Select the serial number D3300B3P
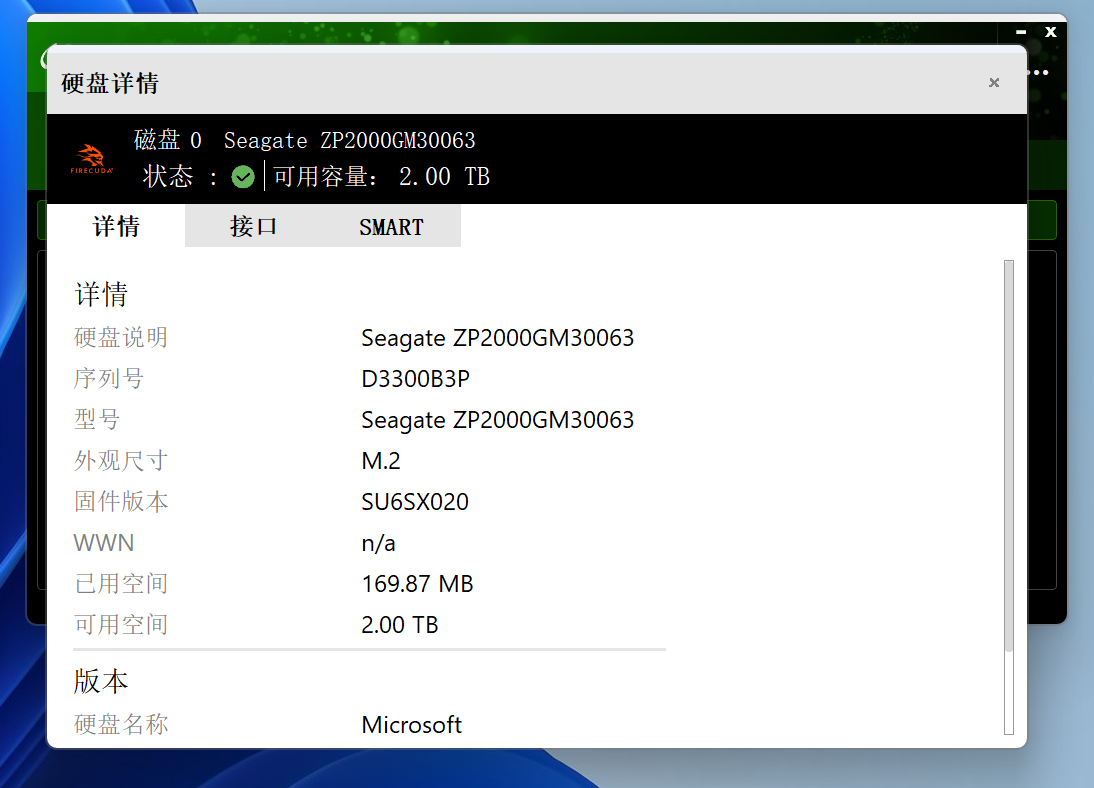 (415, 379)
